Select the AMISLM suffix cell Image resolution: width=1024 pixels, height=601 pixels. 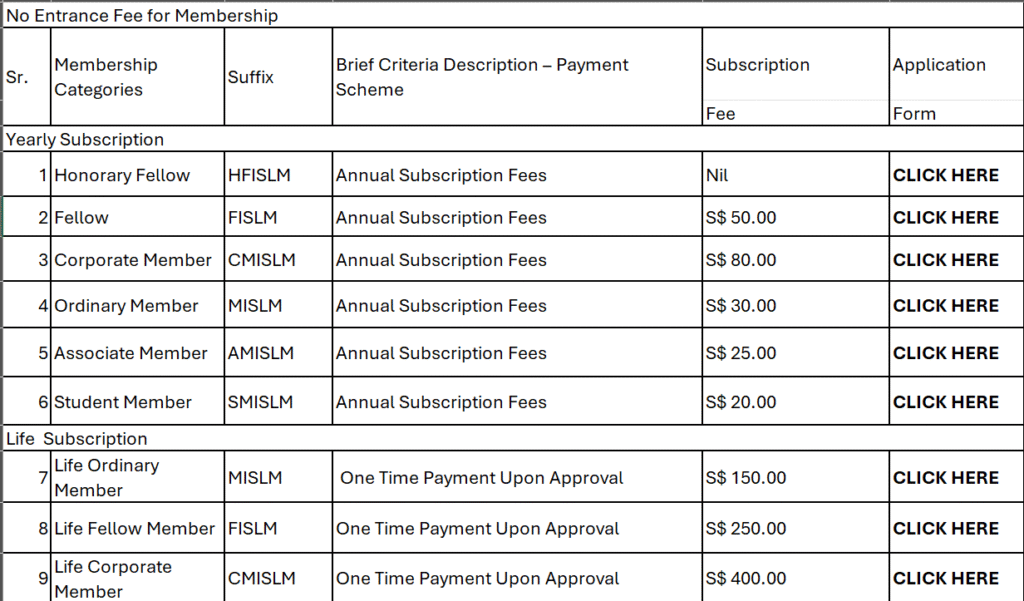[260, 353]
